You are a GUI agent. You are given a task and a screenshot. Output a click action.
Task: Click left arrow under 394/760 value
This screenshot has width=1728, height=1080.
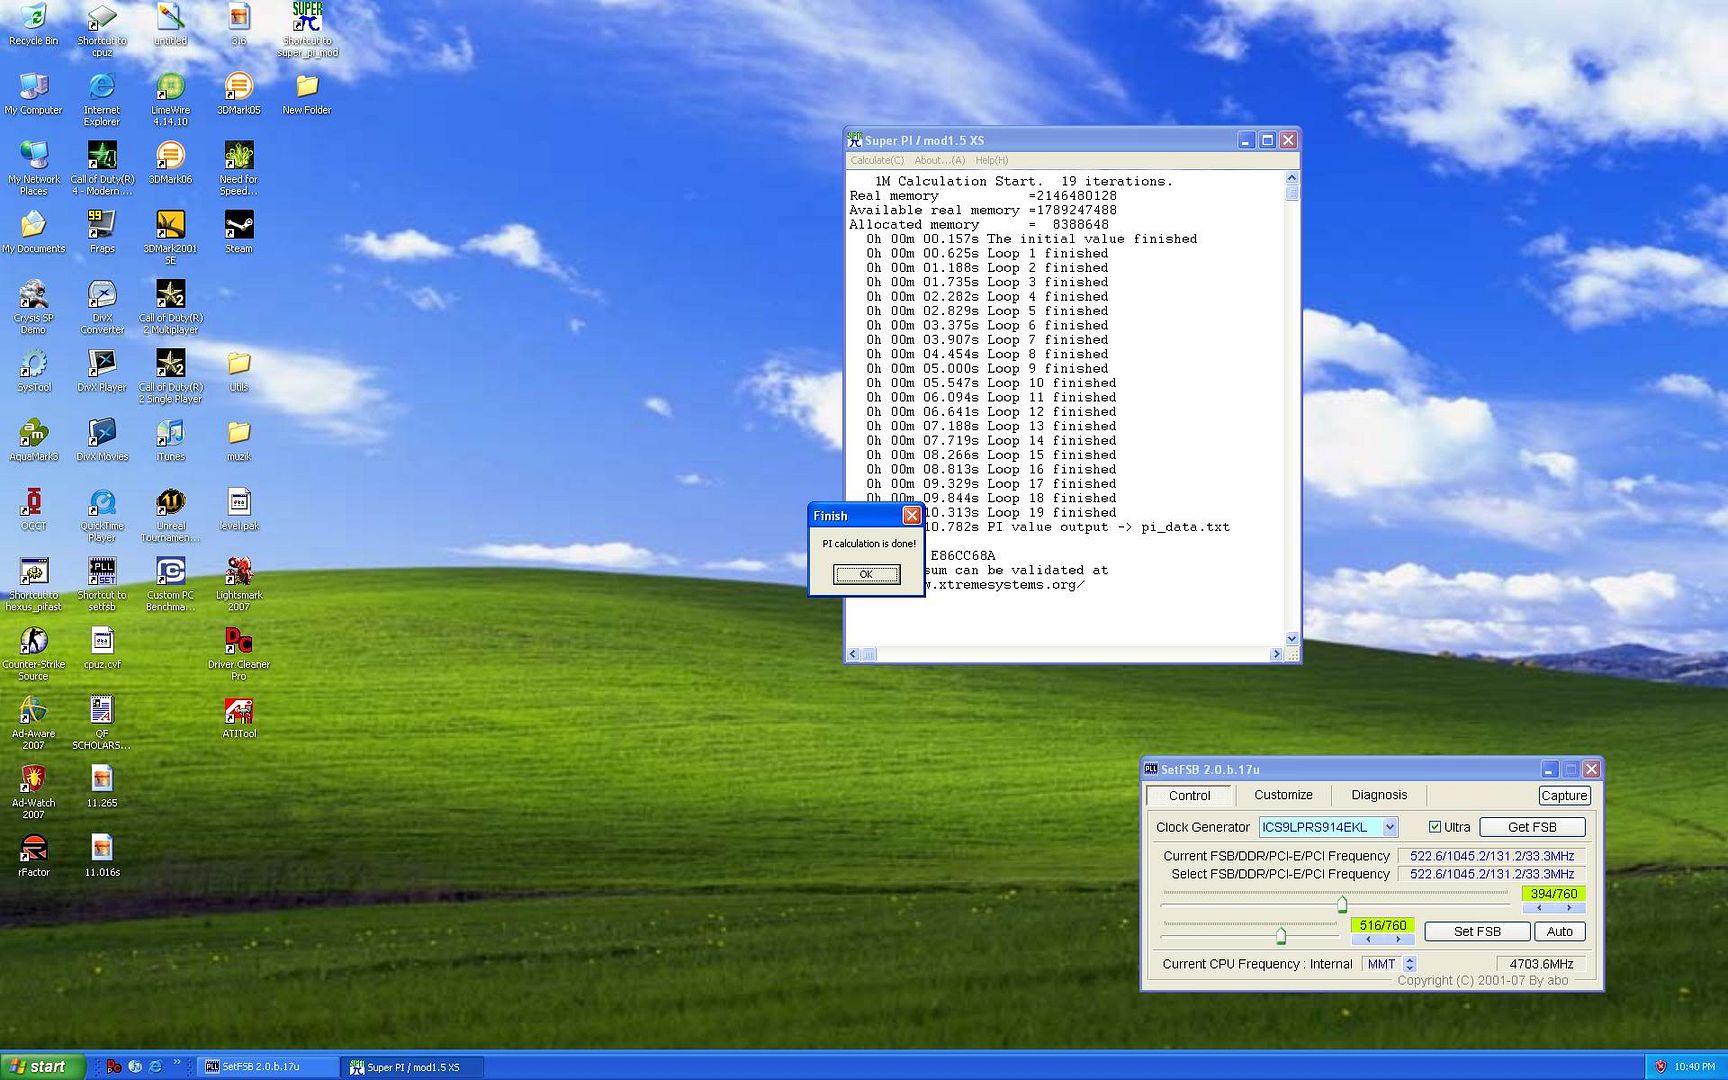coord(1538,908)
